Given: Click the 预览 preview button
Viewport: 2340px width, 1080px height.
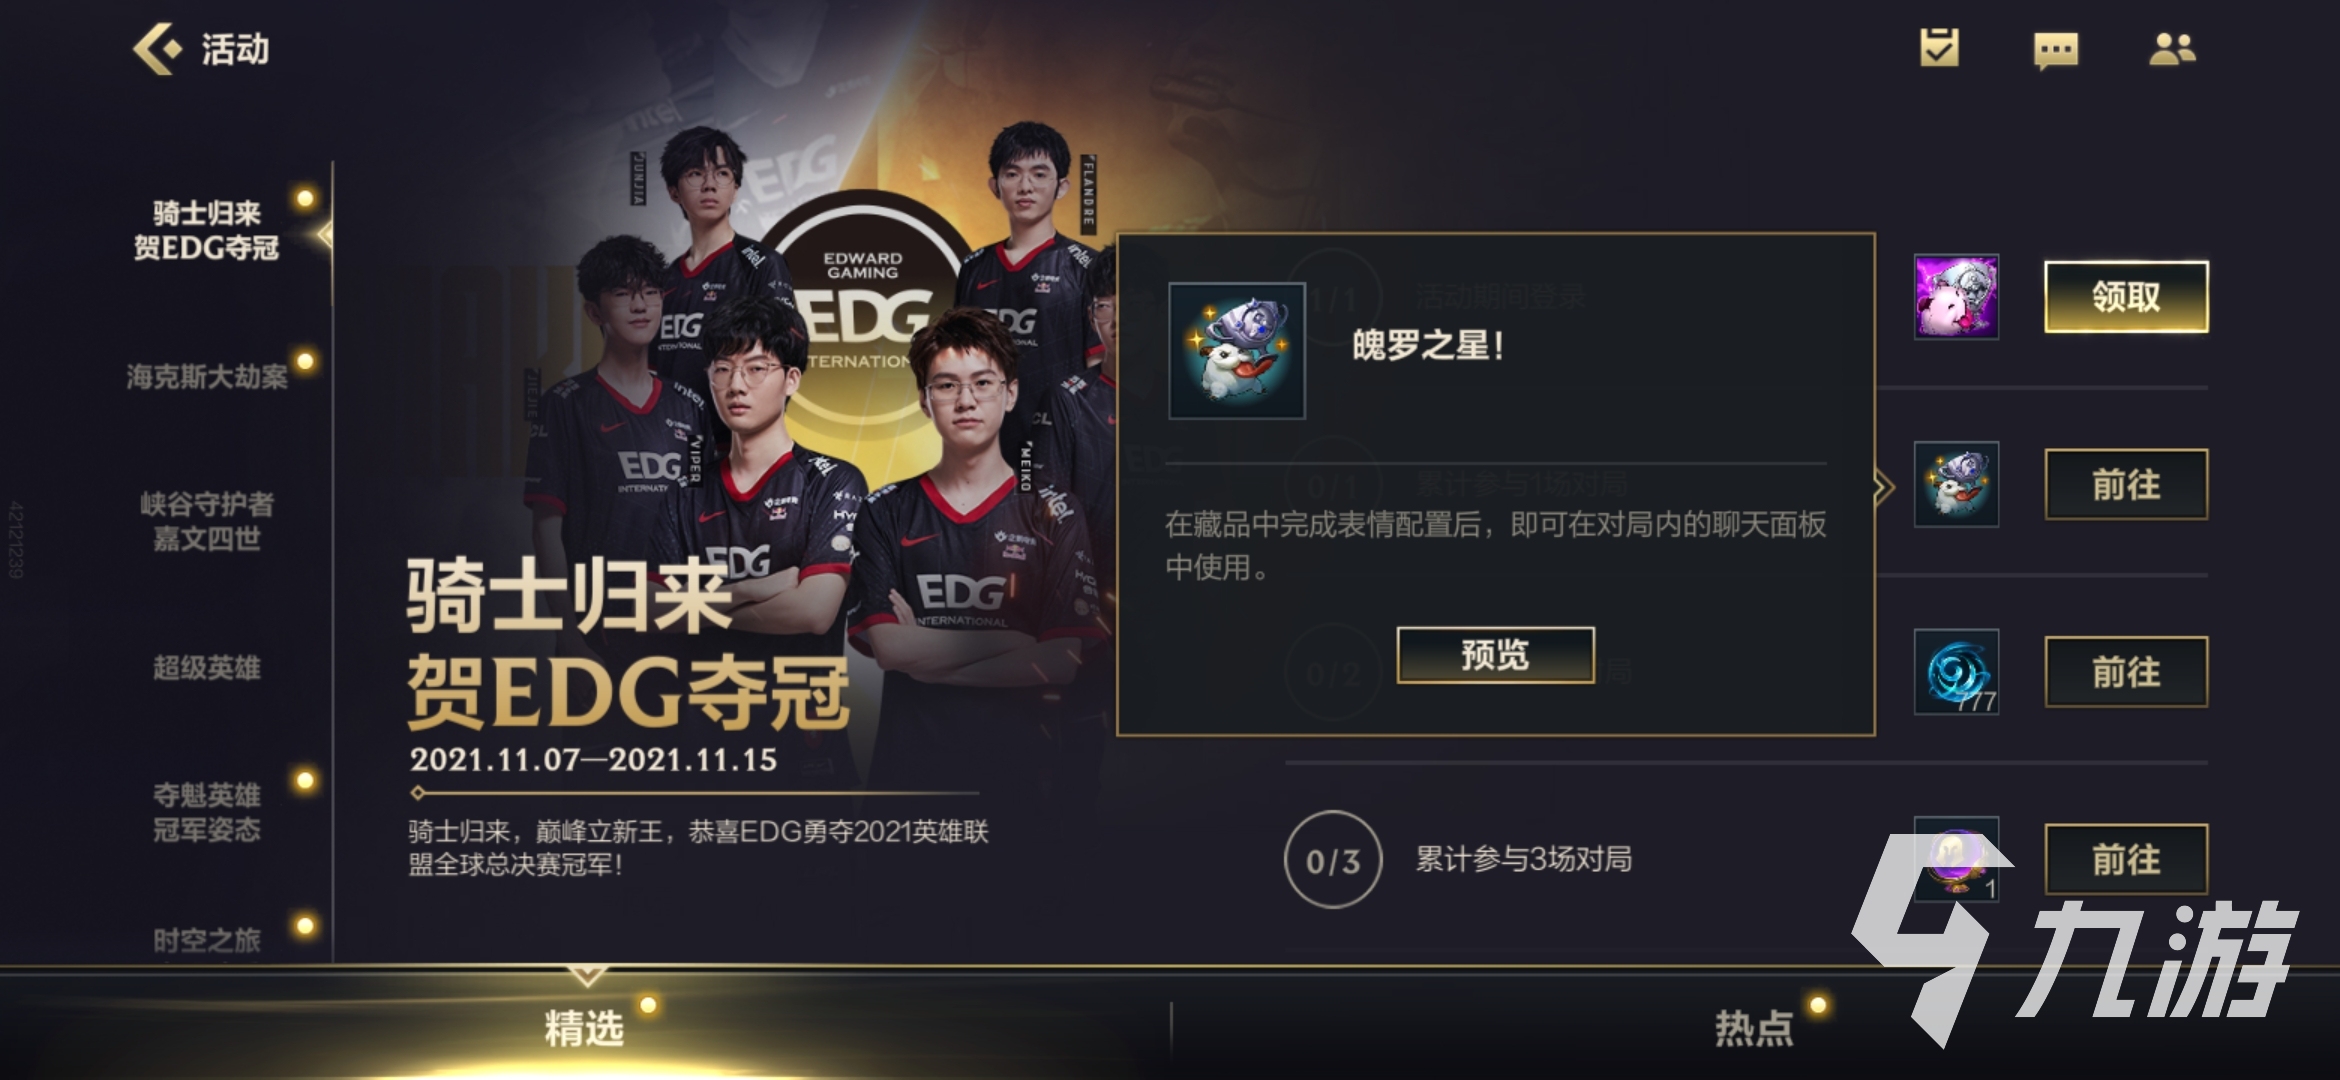Looking at the screenshot, I should [1495, 655].
